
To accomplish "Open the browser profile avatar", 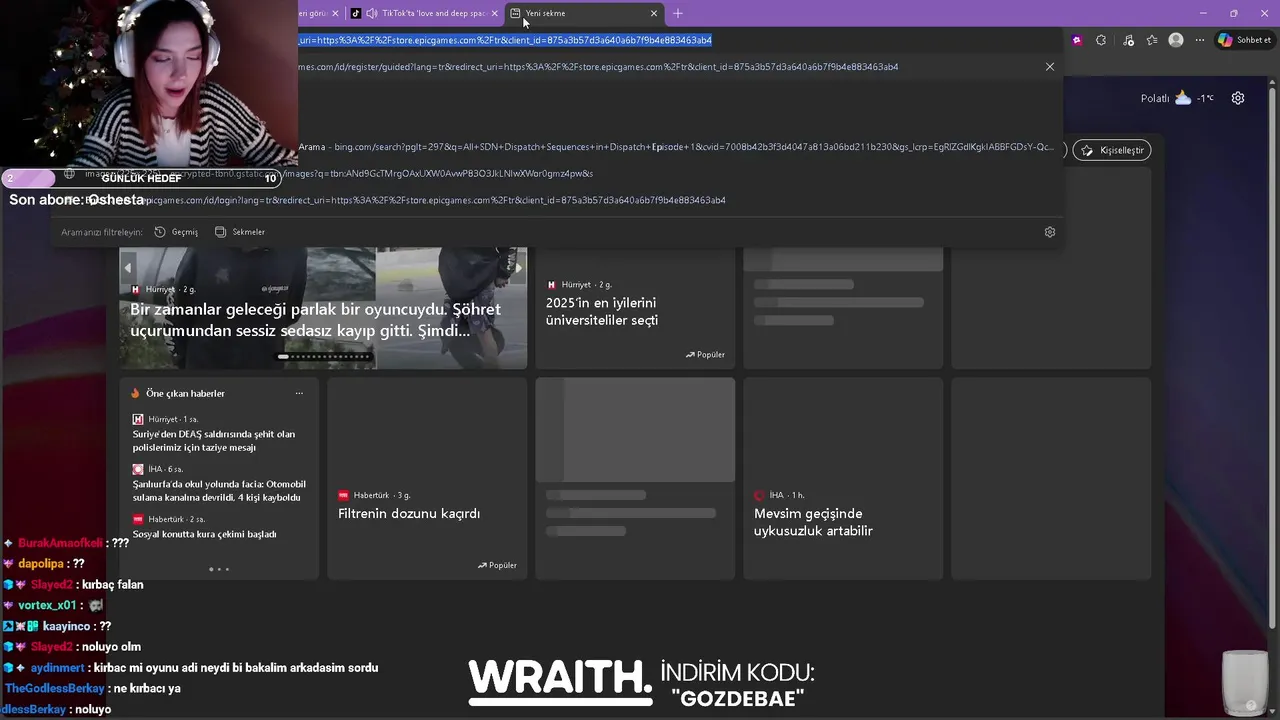I will (1176, 40).
